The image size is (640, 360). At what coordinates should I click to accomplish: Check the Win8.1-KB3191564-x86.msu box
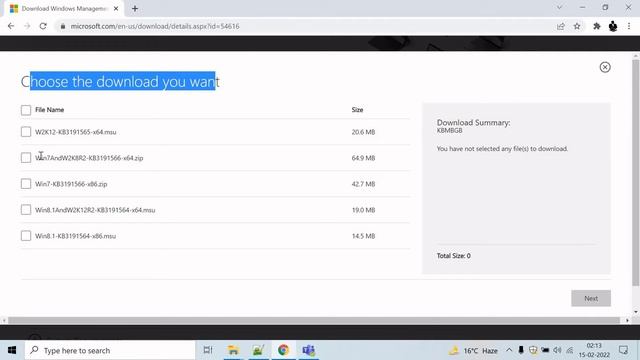click(x=26, y=236)
